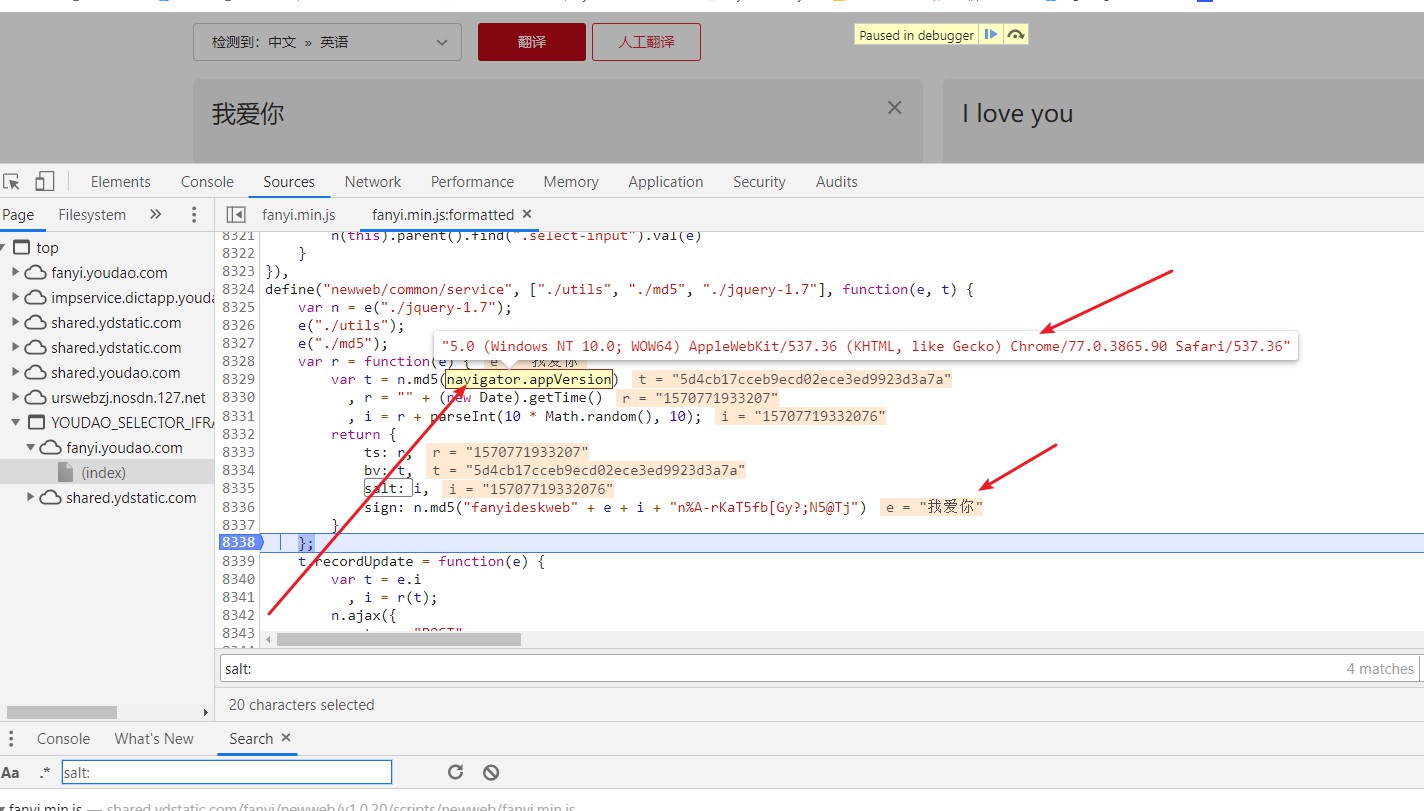1424x811 pixels.
Task: Expand last shared.ydstatic.com node
Action: (x=30, y=498)
